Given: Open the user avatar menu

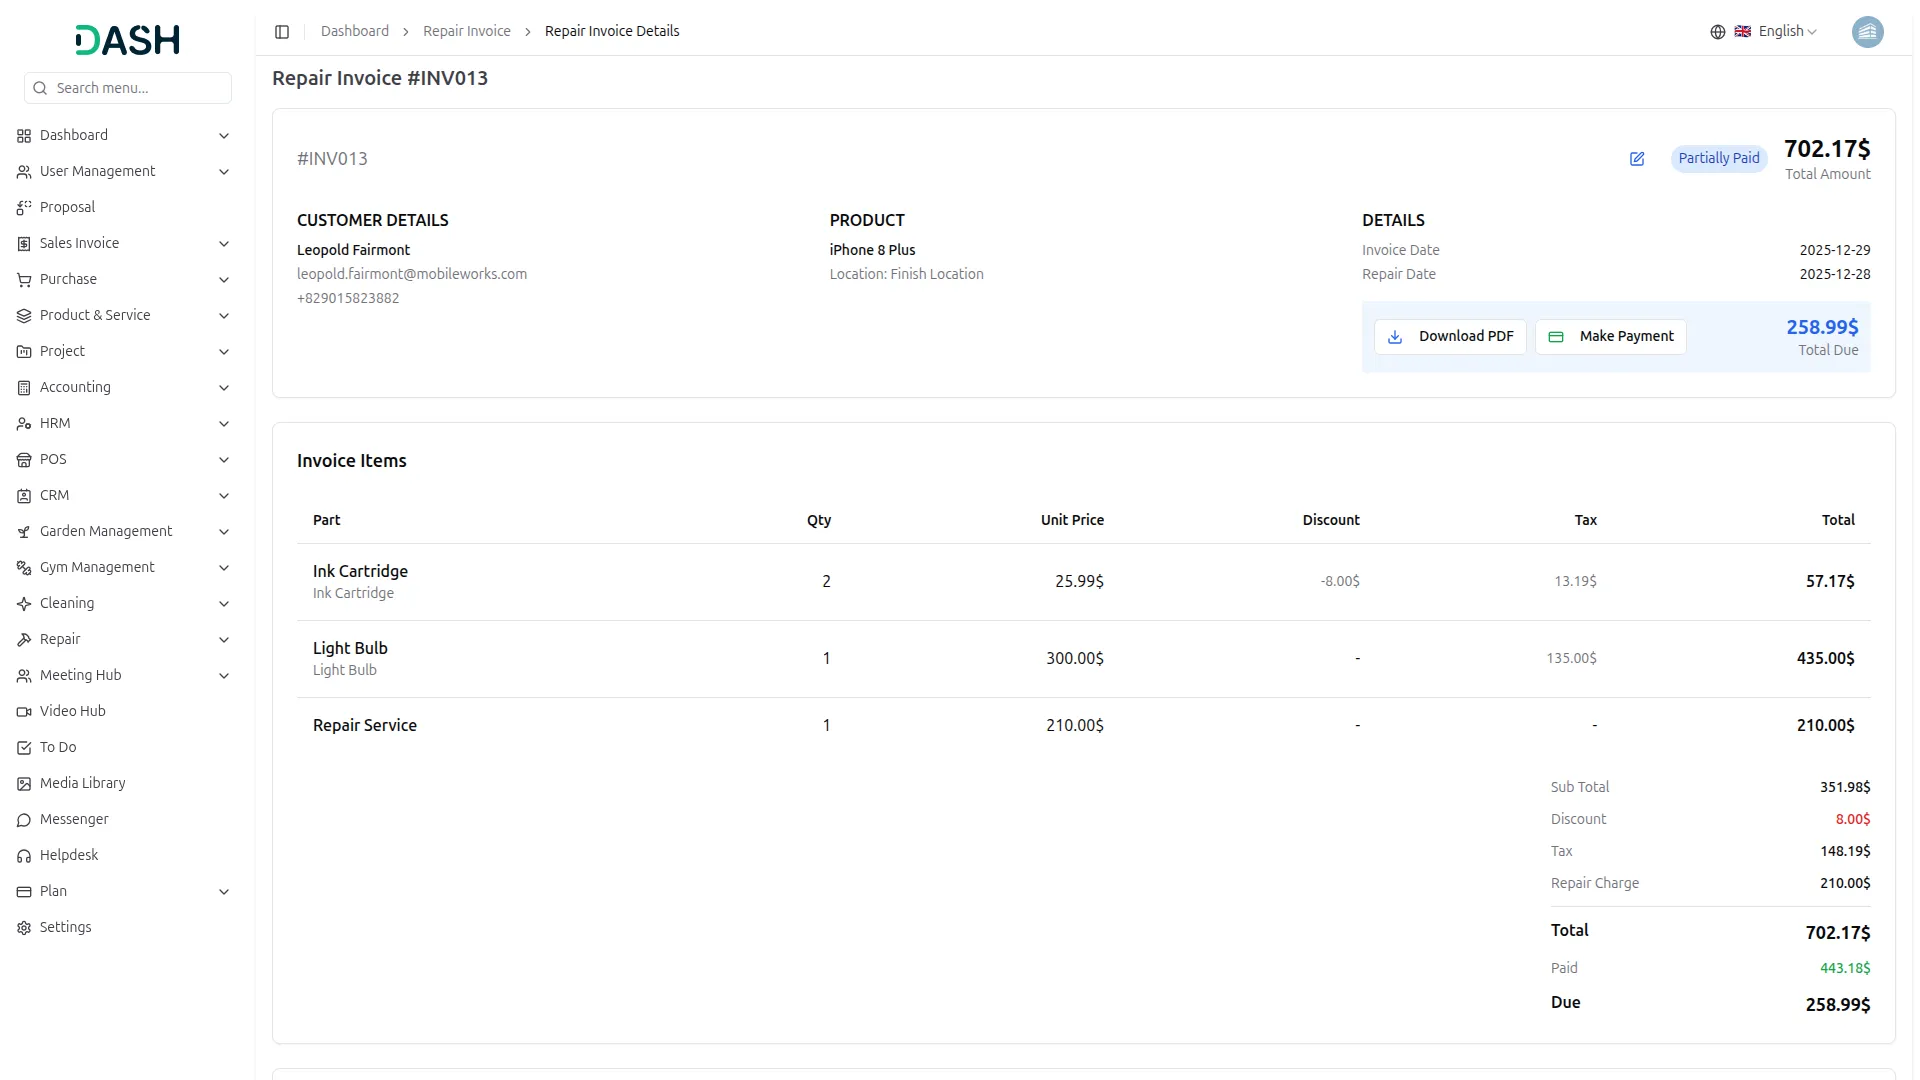Looking at the screenshot, I should point(1867,32).
